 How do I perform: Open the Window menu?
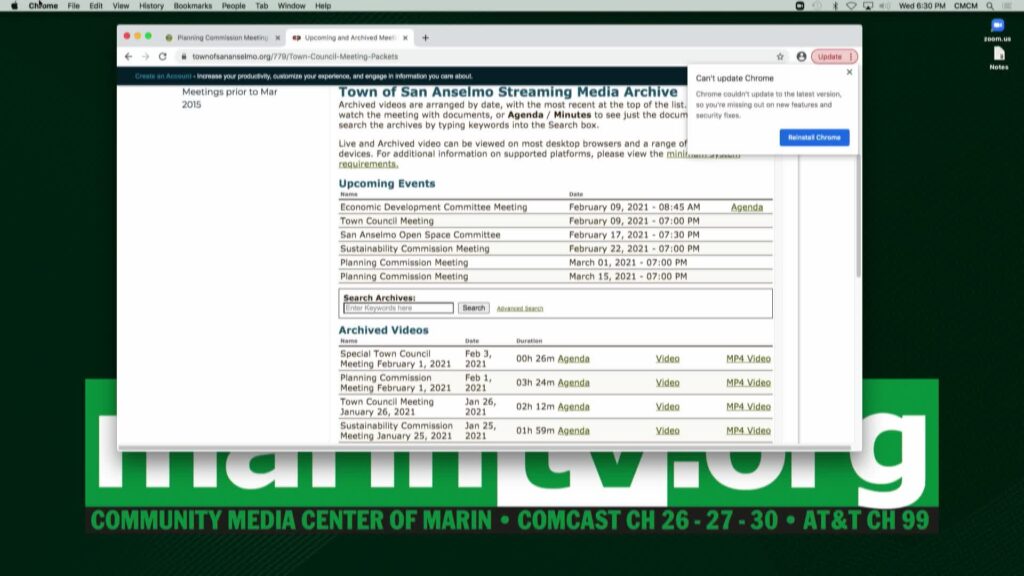pos(291,6)
